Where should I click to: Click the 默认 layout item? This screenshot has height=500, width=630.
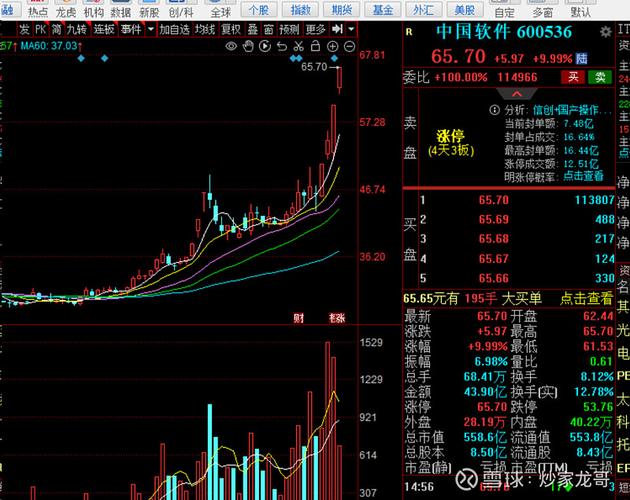(x=580, y=10)
